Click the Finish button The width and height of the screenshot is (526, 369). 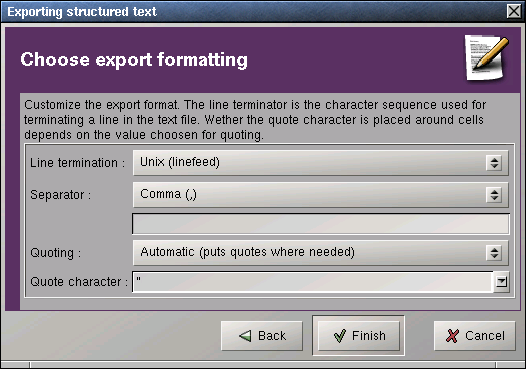pyautogui.click(x=359, y=336)
